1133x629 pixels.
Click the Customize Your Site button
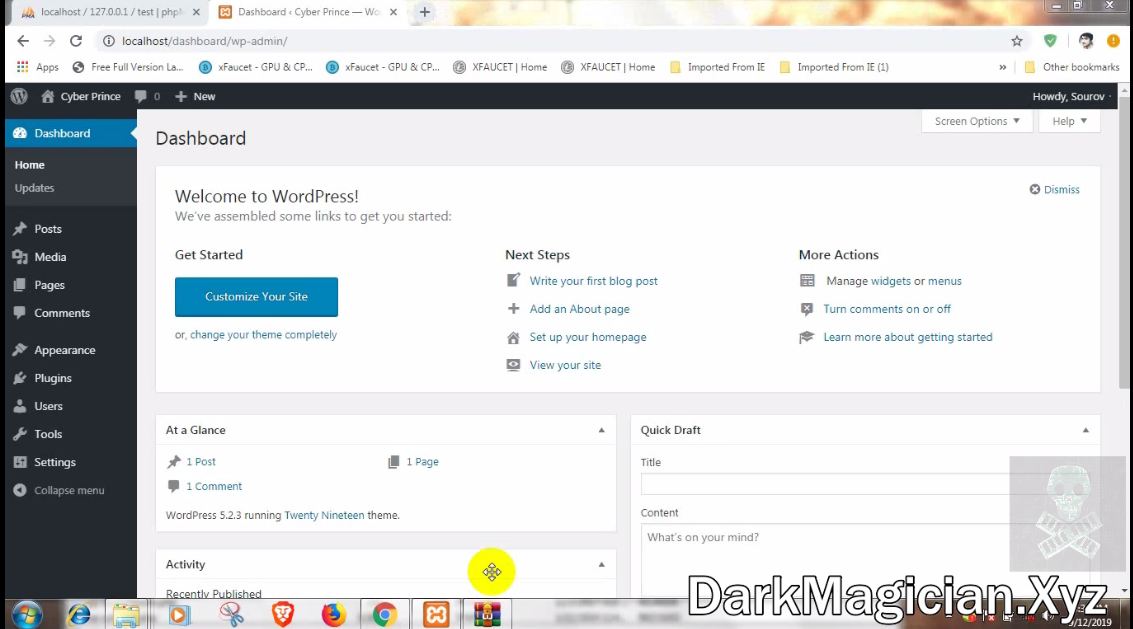[x=256, y=296]
